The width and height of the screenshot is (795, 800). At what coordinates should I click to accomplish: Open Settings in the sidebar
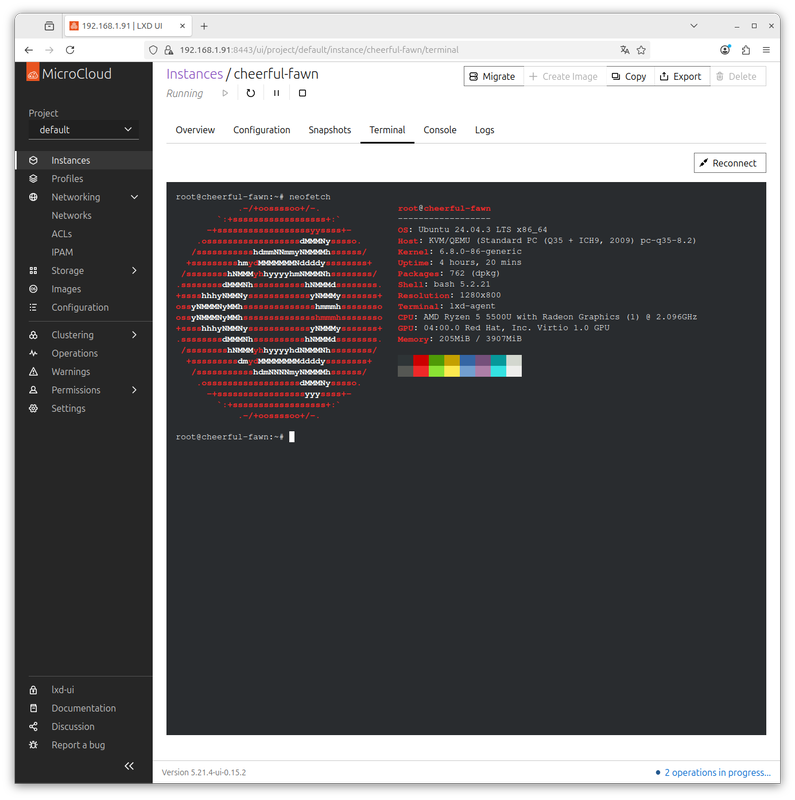(84, 408)
